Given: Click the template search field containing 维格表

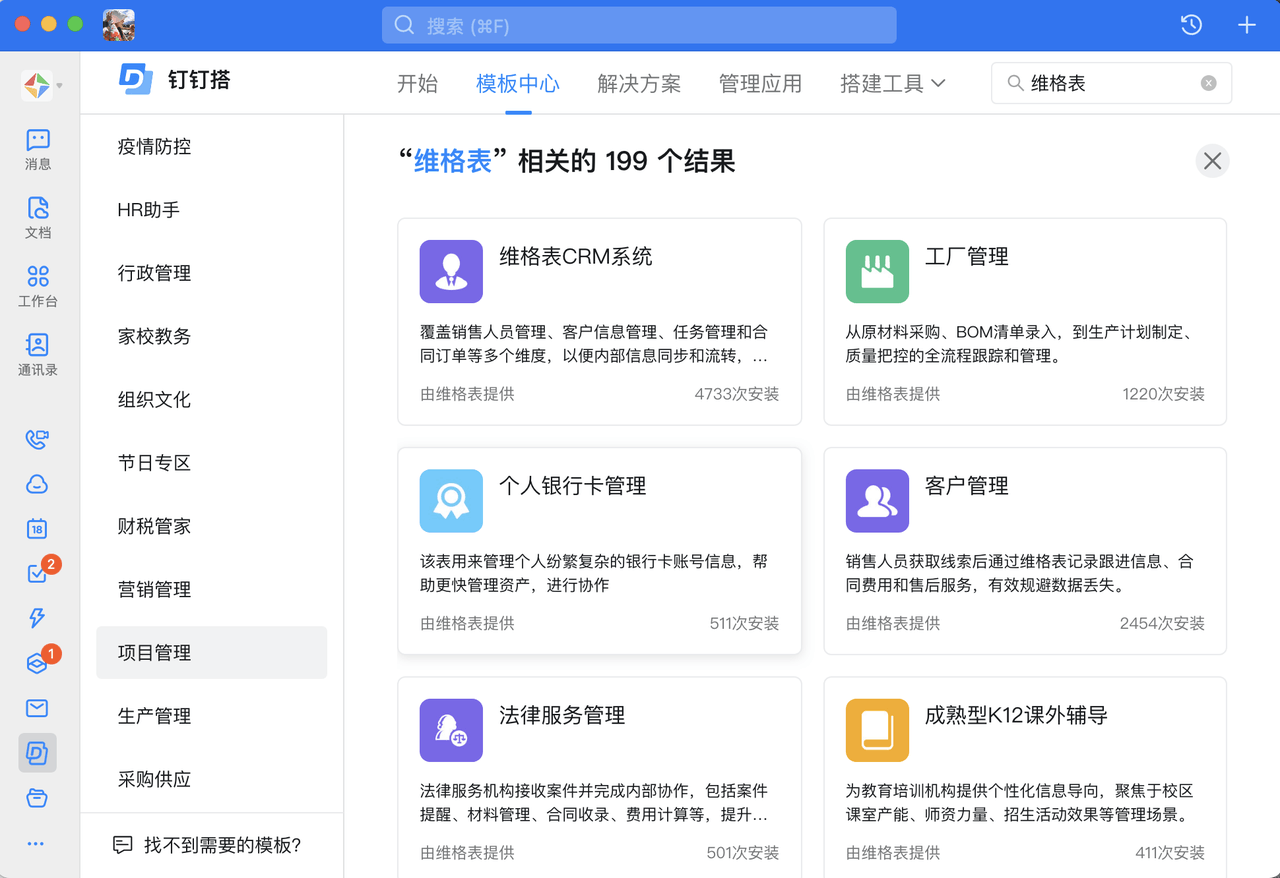Looking at the screenshot, I should click(x=1111, y=83).
